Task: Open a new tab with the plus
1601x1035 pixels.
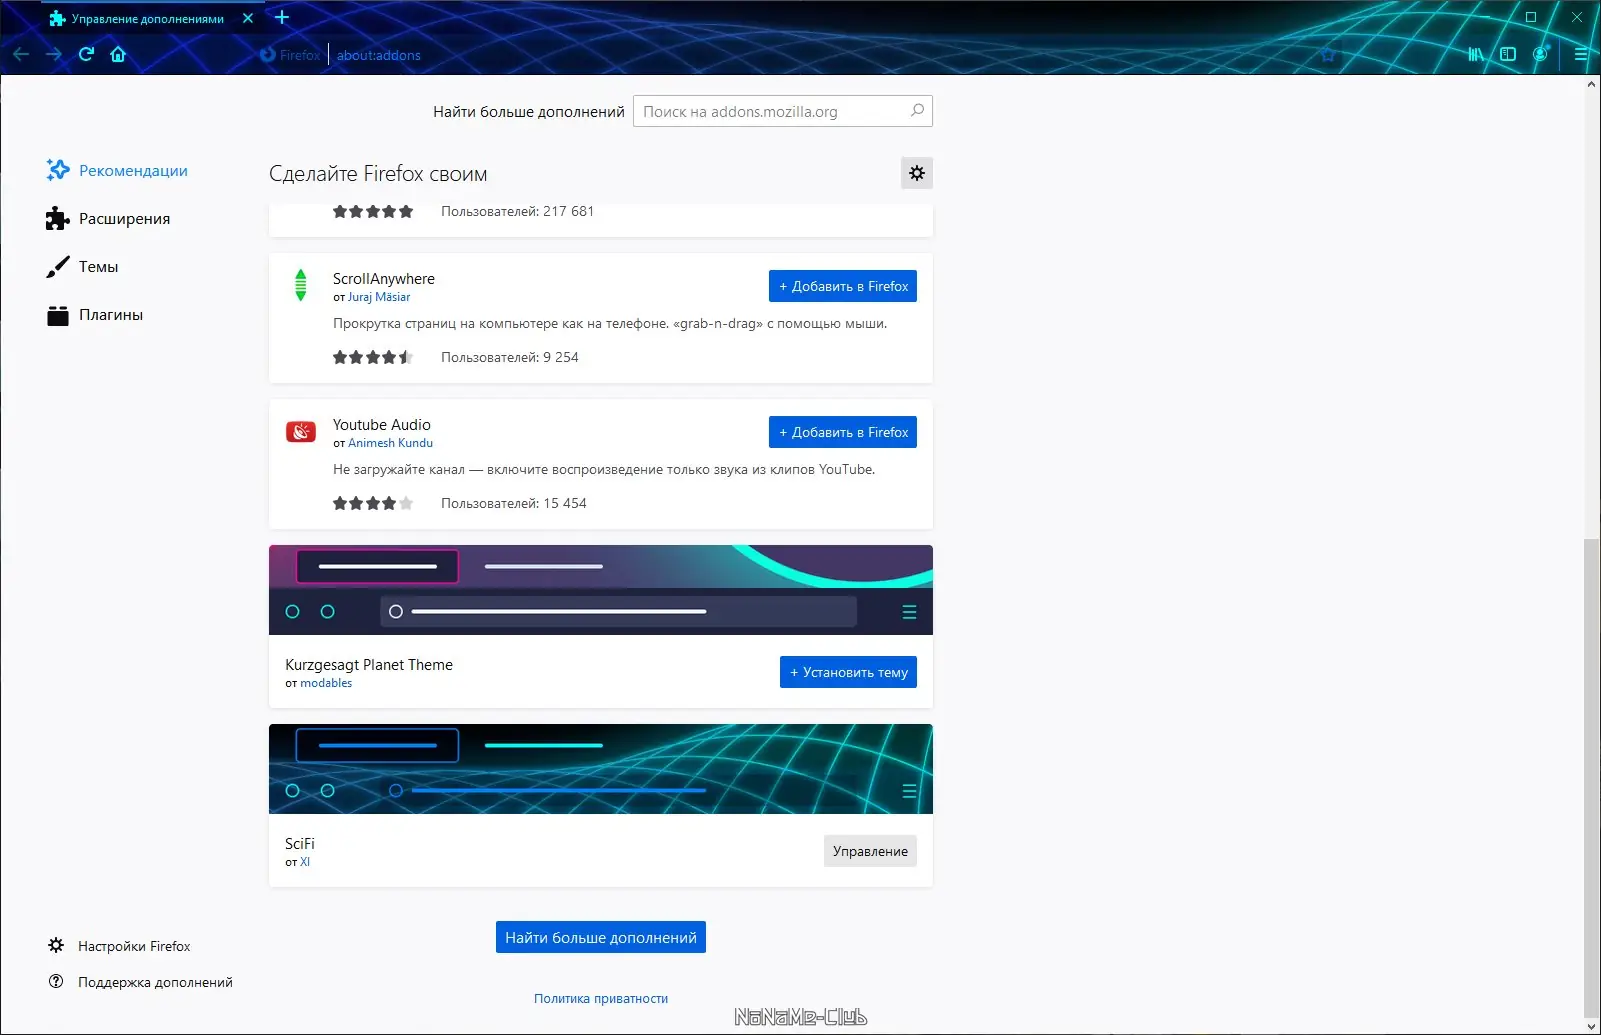Action: 282,17
